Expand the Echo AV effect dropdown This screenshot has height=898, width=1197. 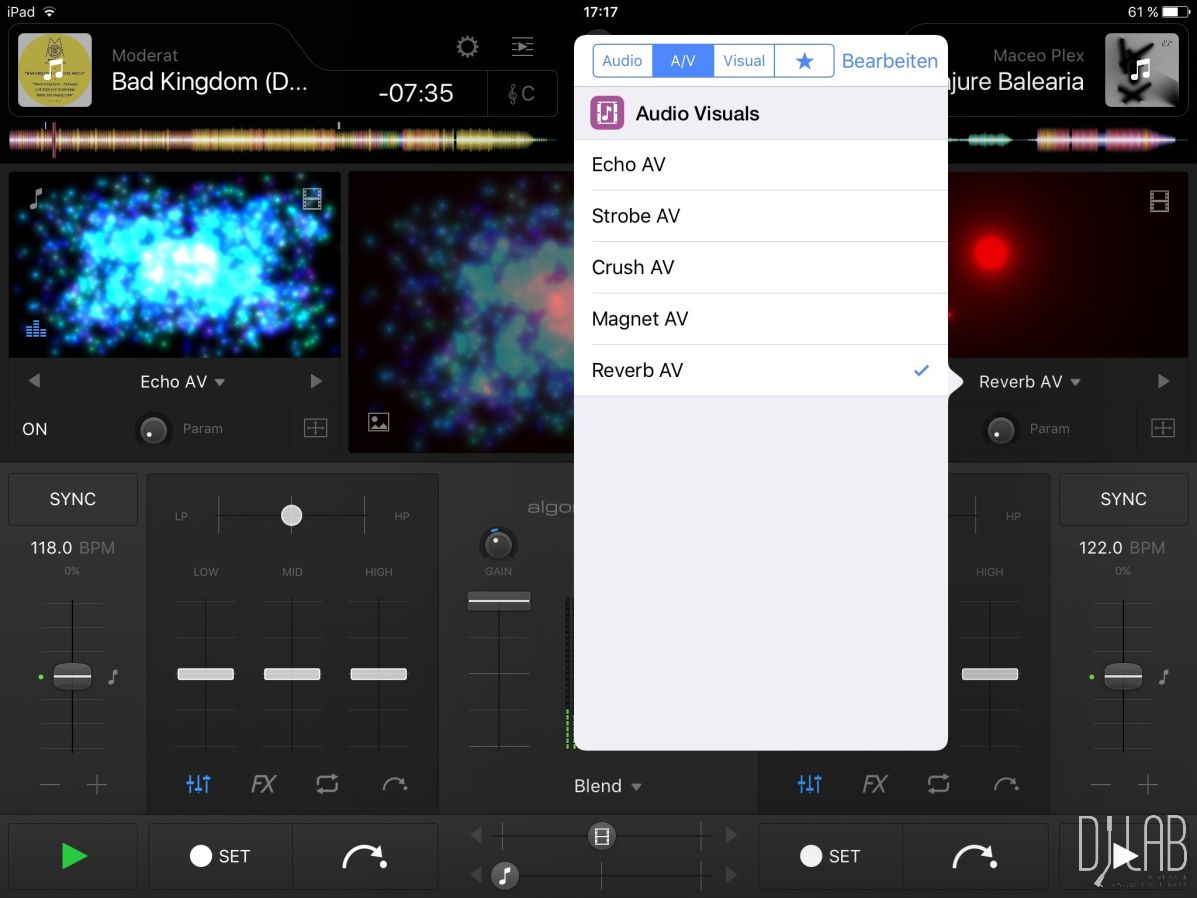point(182,382)
